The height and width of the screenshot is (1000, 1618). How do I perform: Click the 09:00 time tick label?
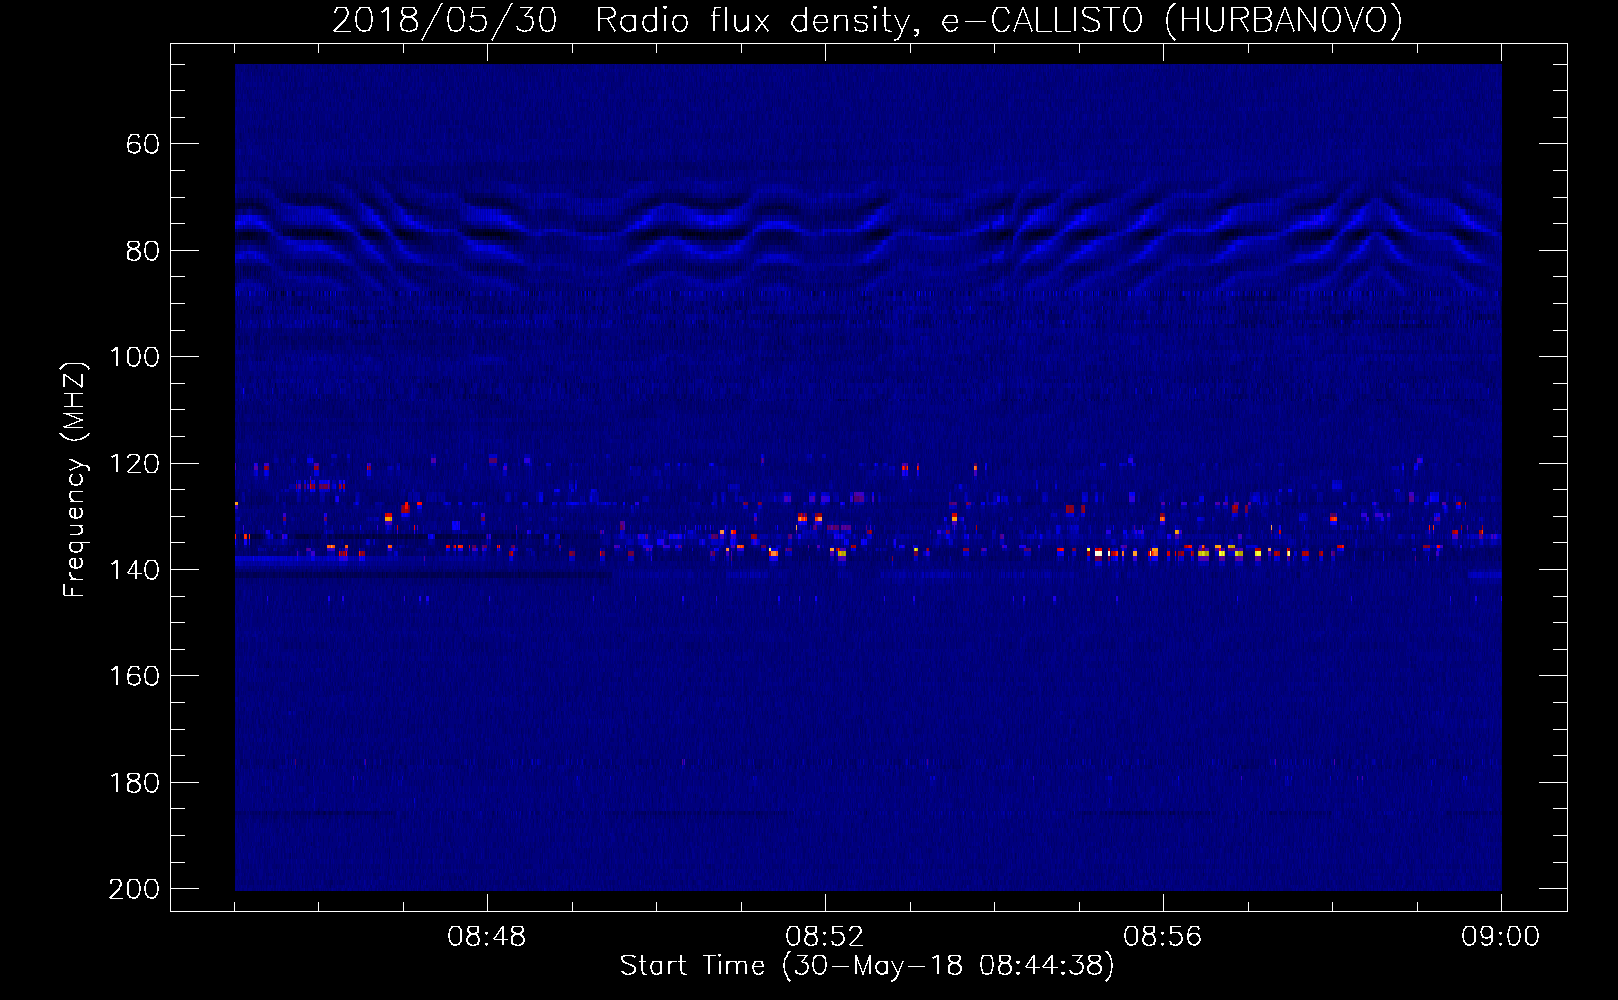(x=1501, y=937)
